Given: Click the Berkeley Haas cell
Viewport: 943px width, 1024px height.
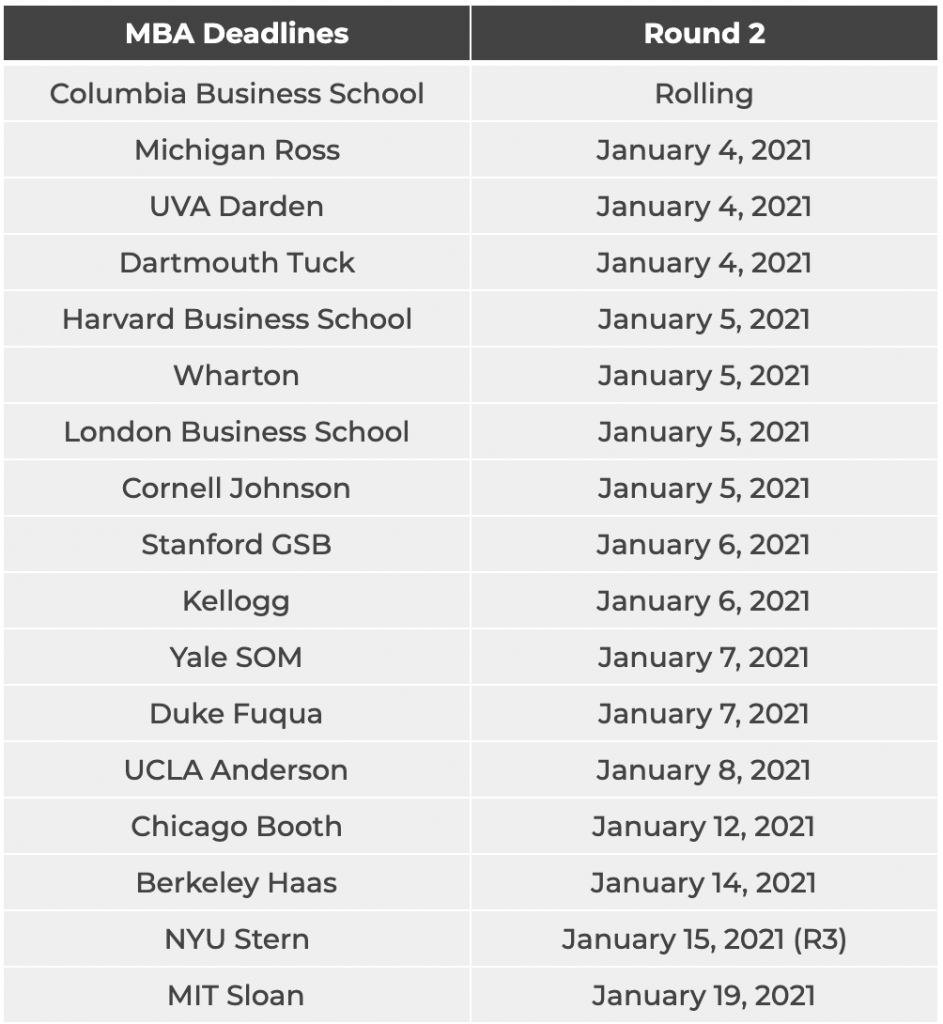Looking at the screenshot, I should click(x=237, y=883).
